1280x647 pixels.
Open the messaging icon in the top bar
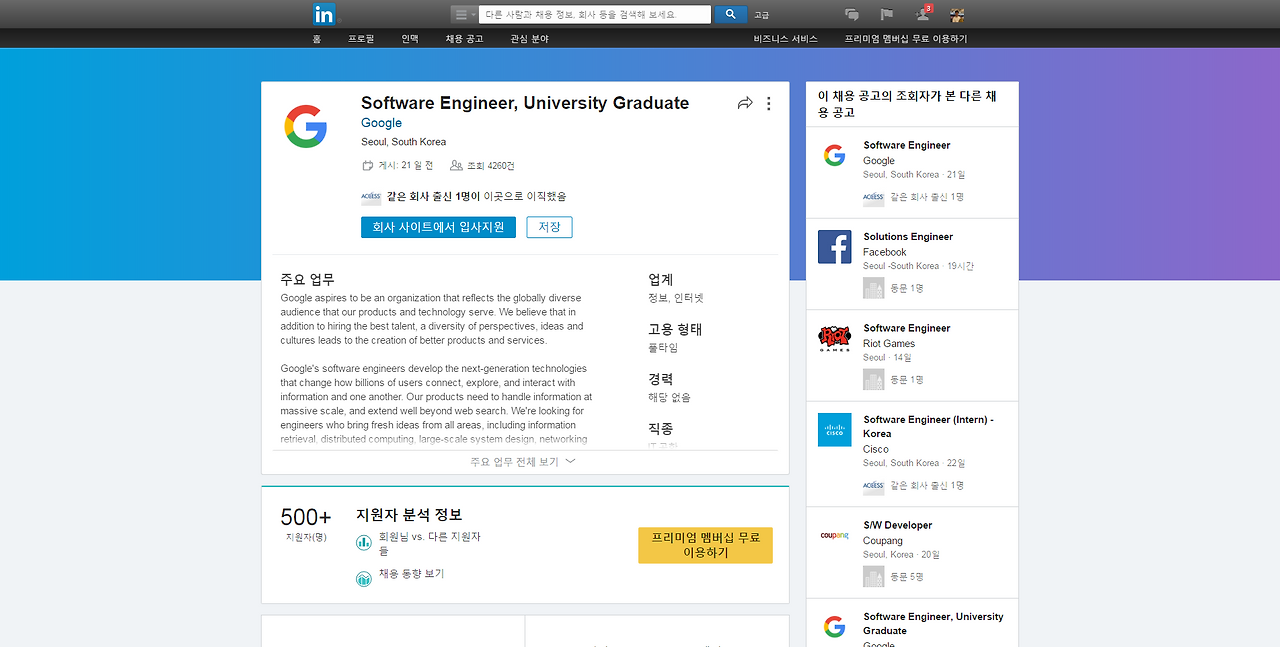pyautogui.click(x=851, y=14)
